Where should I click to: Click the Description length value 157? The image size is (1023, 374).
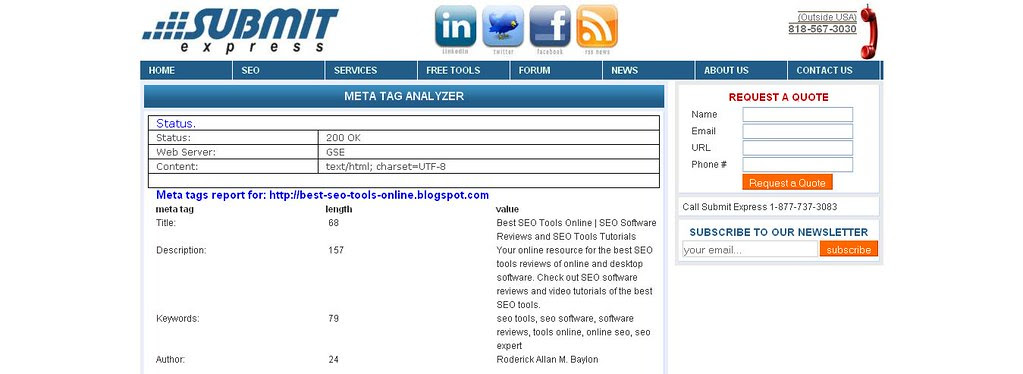click(336, 250)
